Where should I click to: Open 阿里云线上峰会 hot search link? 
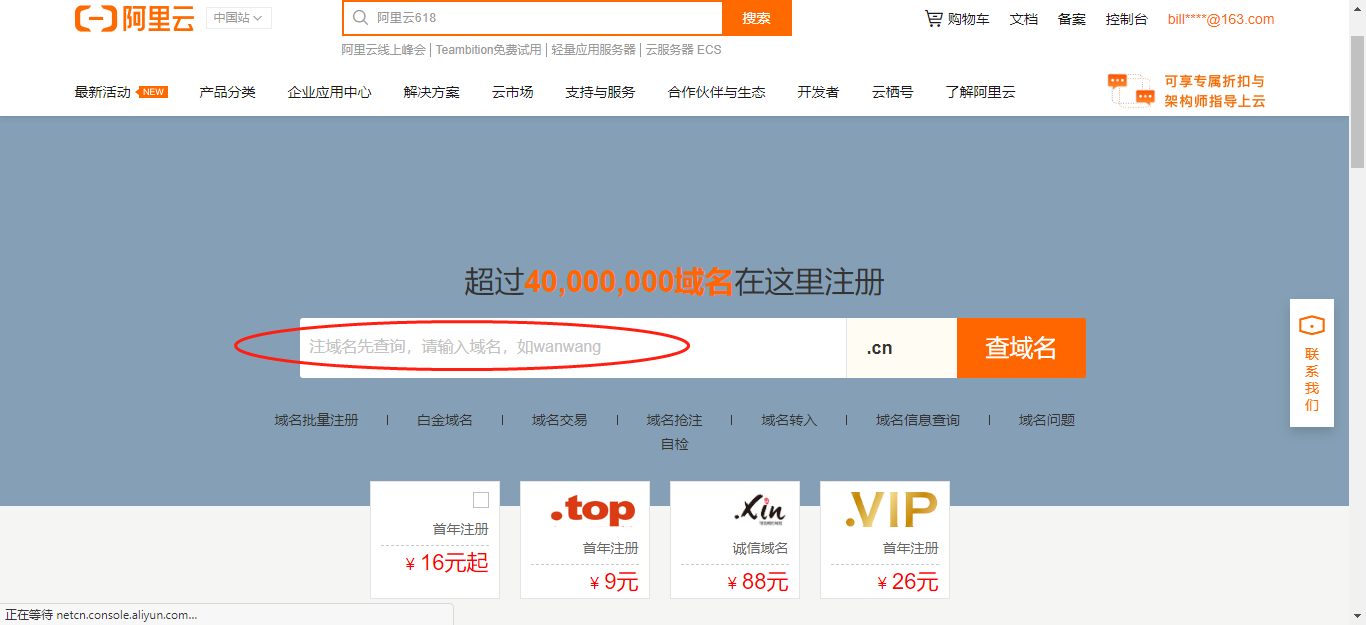[383, 49]
